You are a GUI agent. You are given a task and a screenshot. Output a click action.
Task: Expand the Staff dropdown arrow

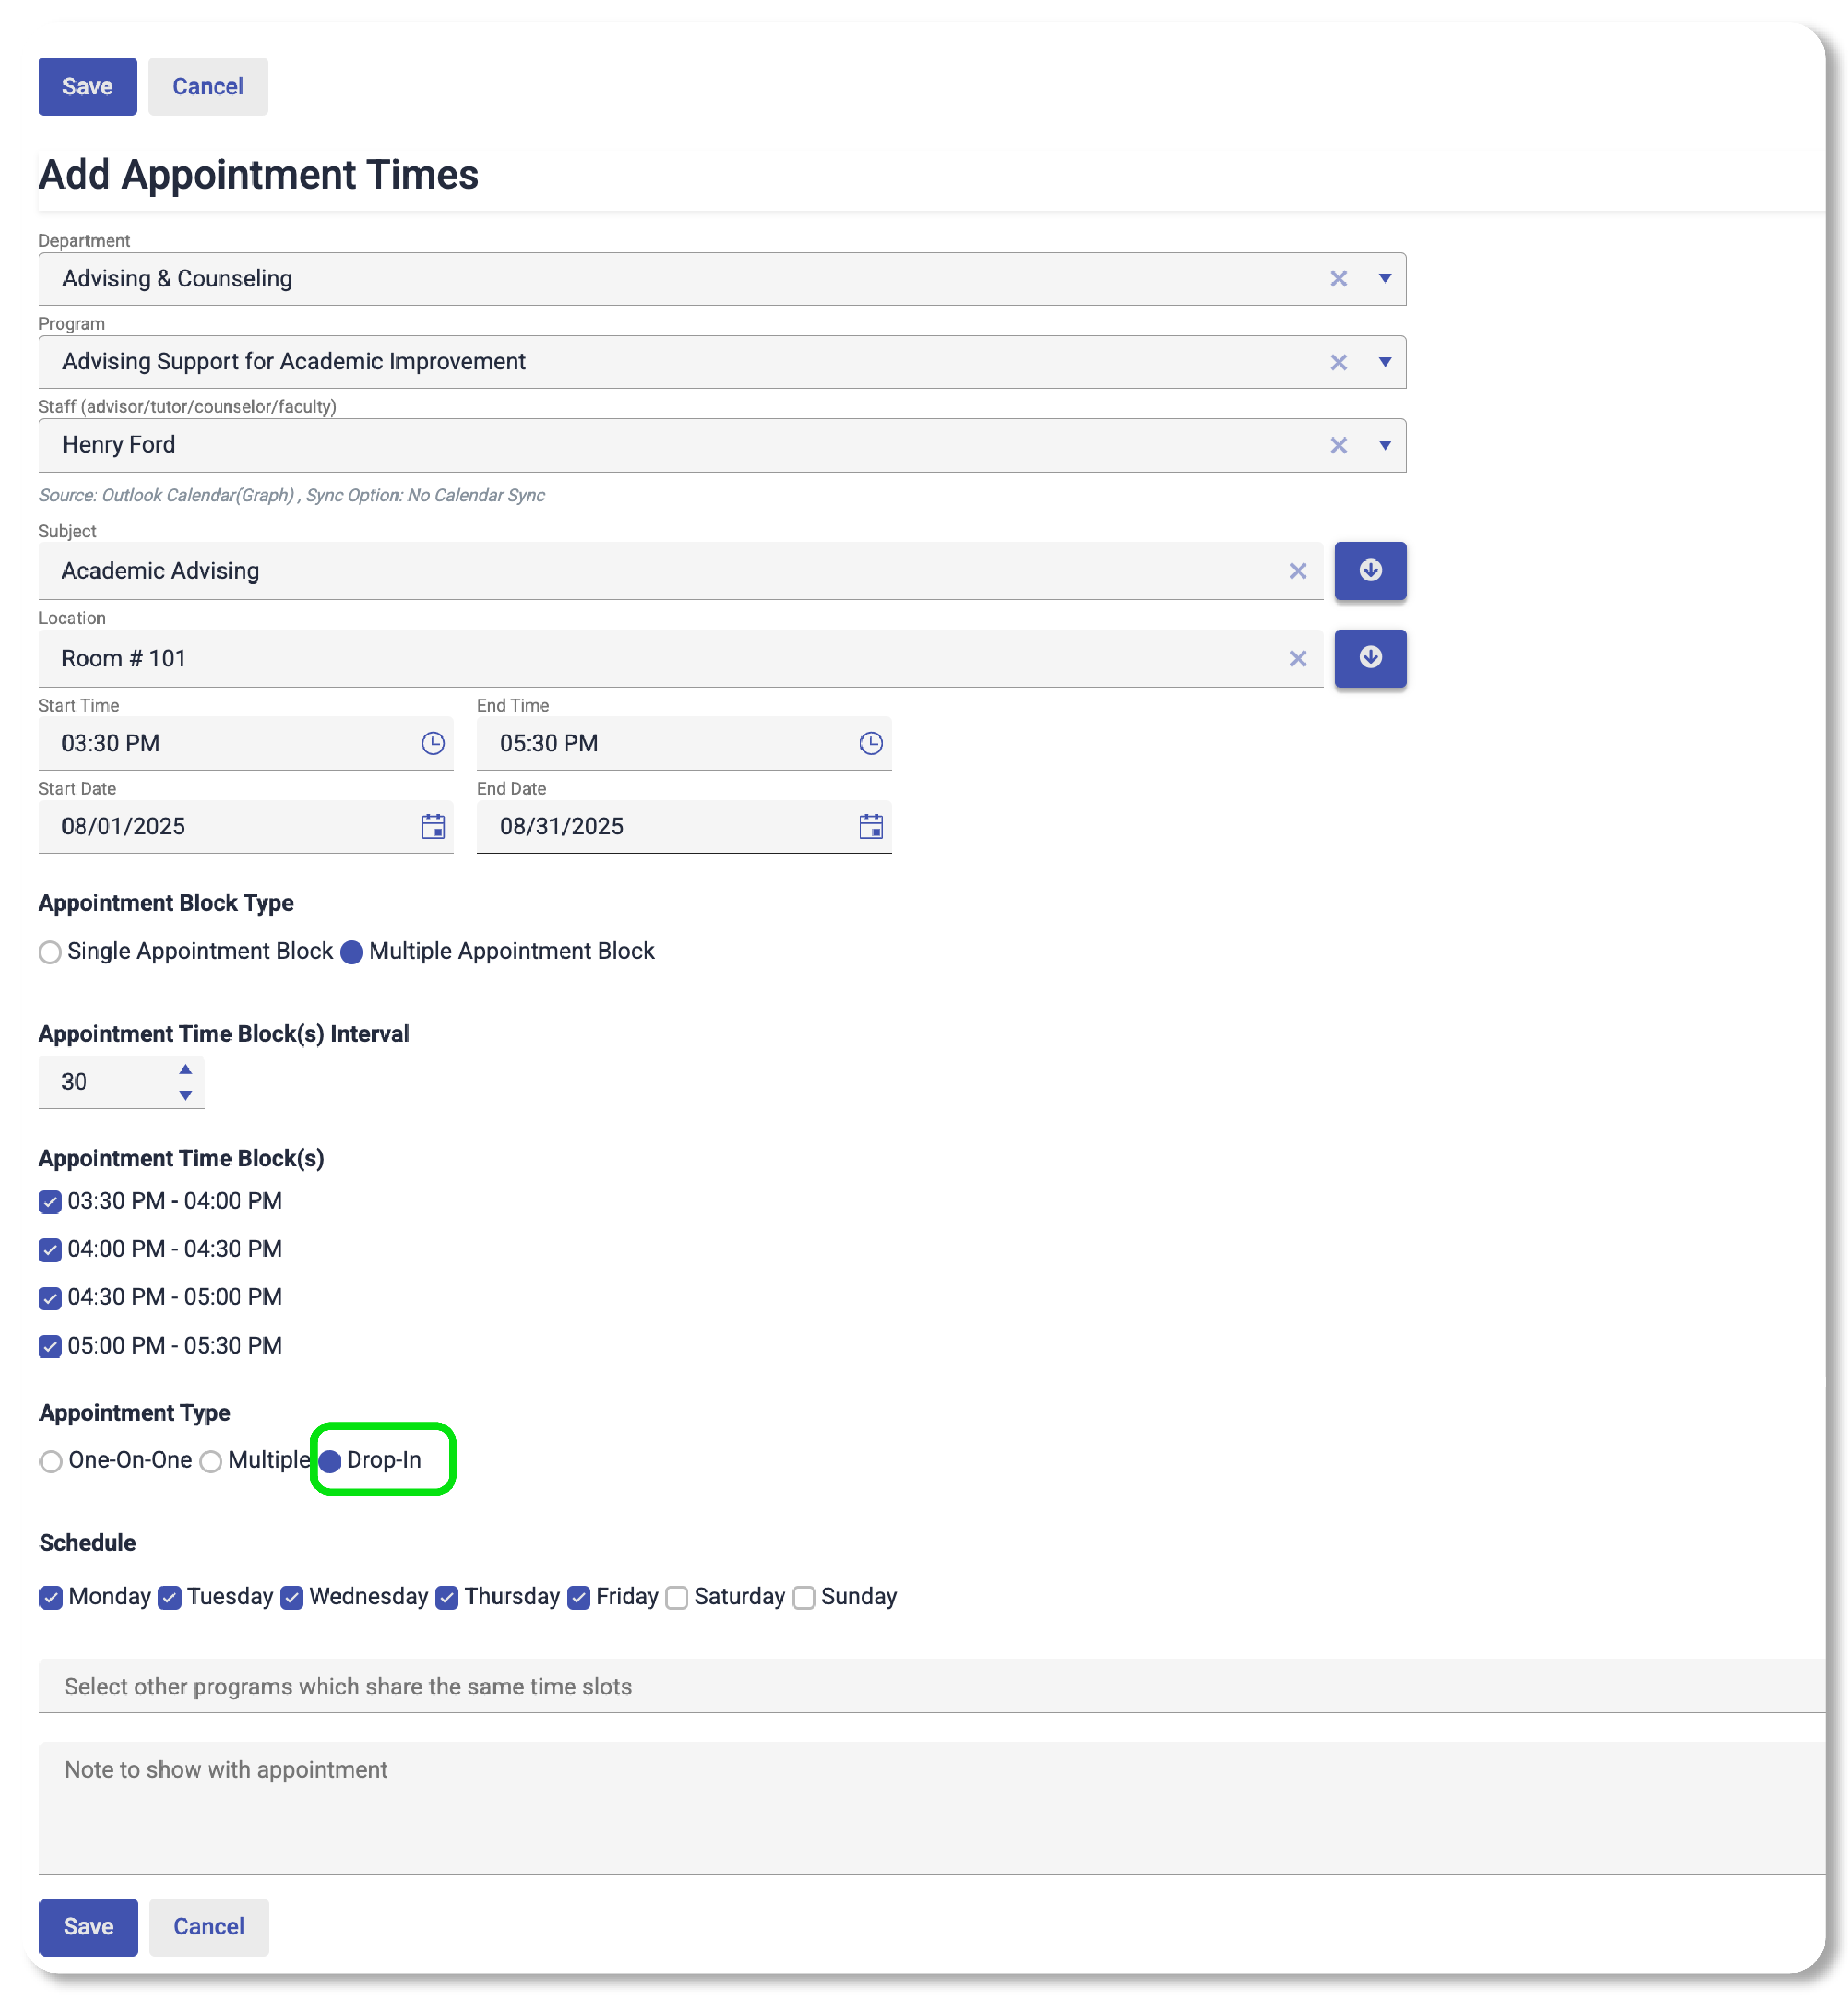[x=1384, y=445]
